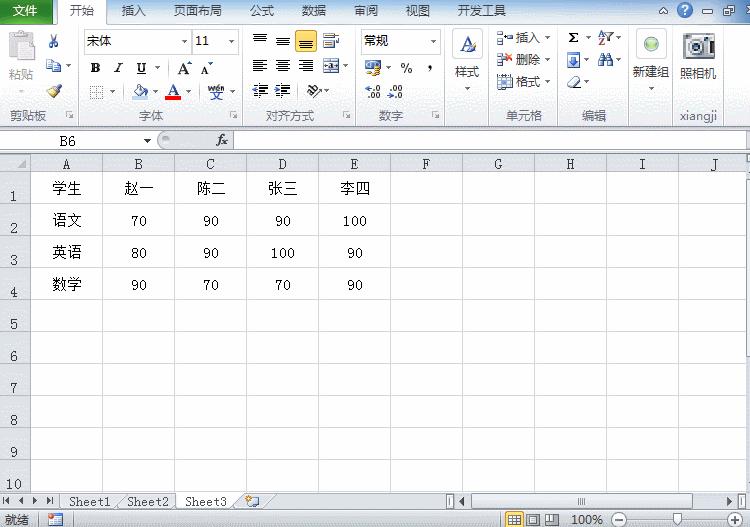Click the zoom slider handle
This screenshot has width=750, height=527.
677,519
